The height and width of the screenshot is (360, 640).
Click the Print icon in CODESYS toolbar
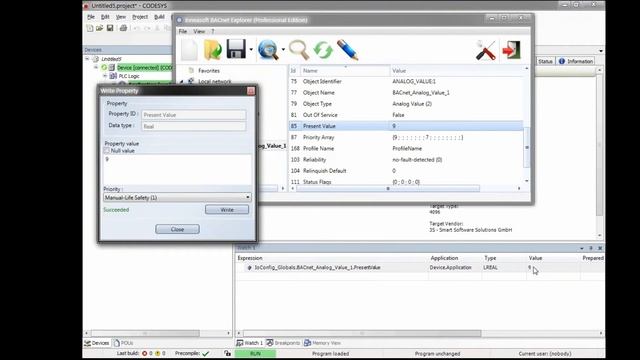[123, 28]
